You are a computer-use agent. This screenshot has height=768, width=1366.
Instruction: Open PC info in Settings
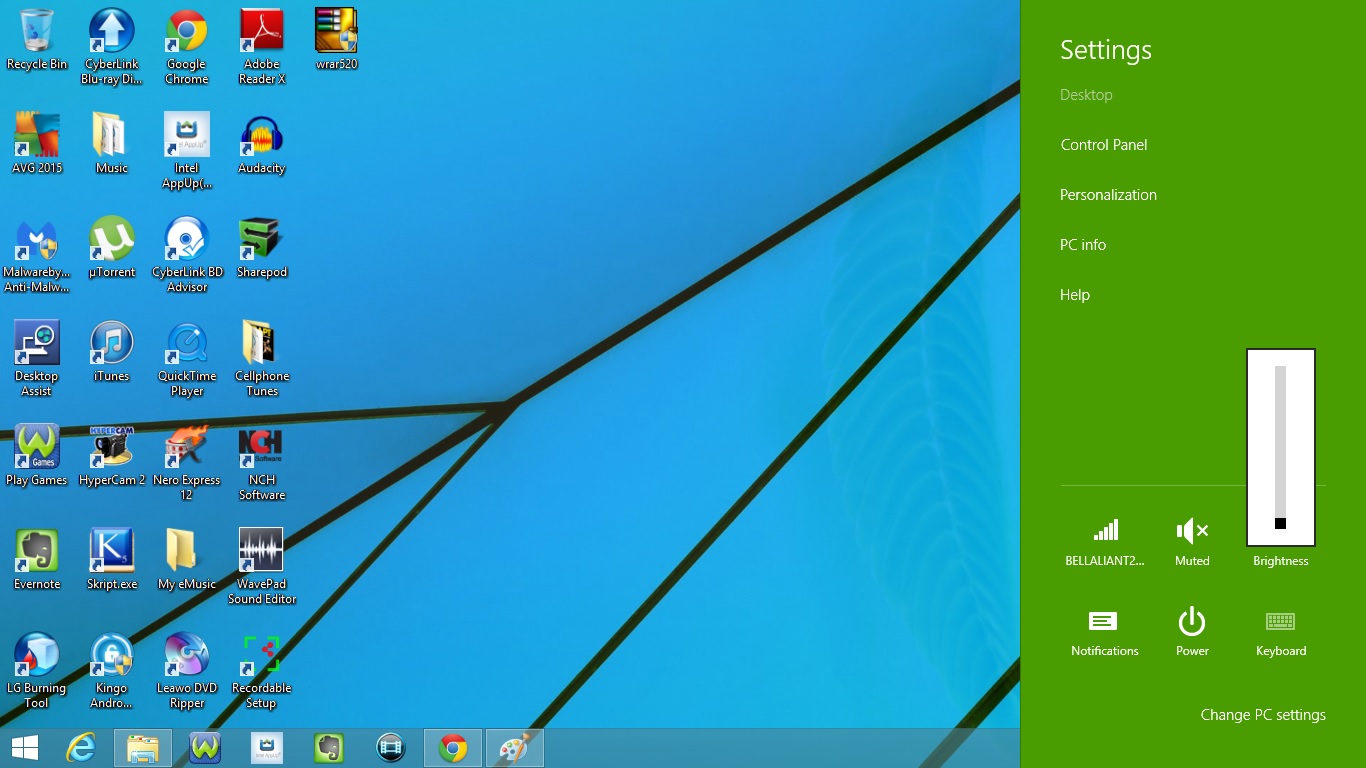coord(1083,245)
